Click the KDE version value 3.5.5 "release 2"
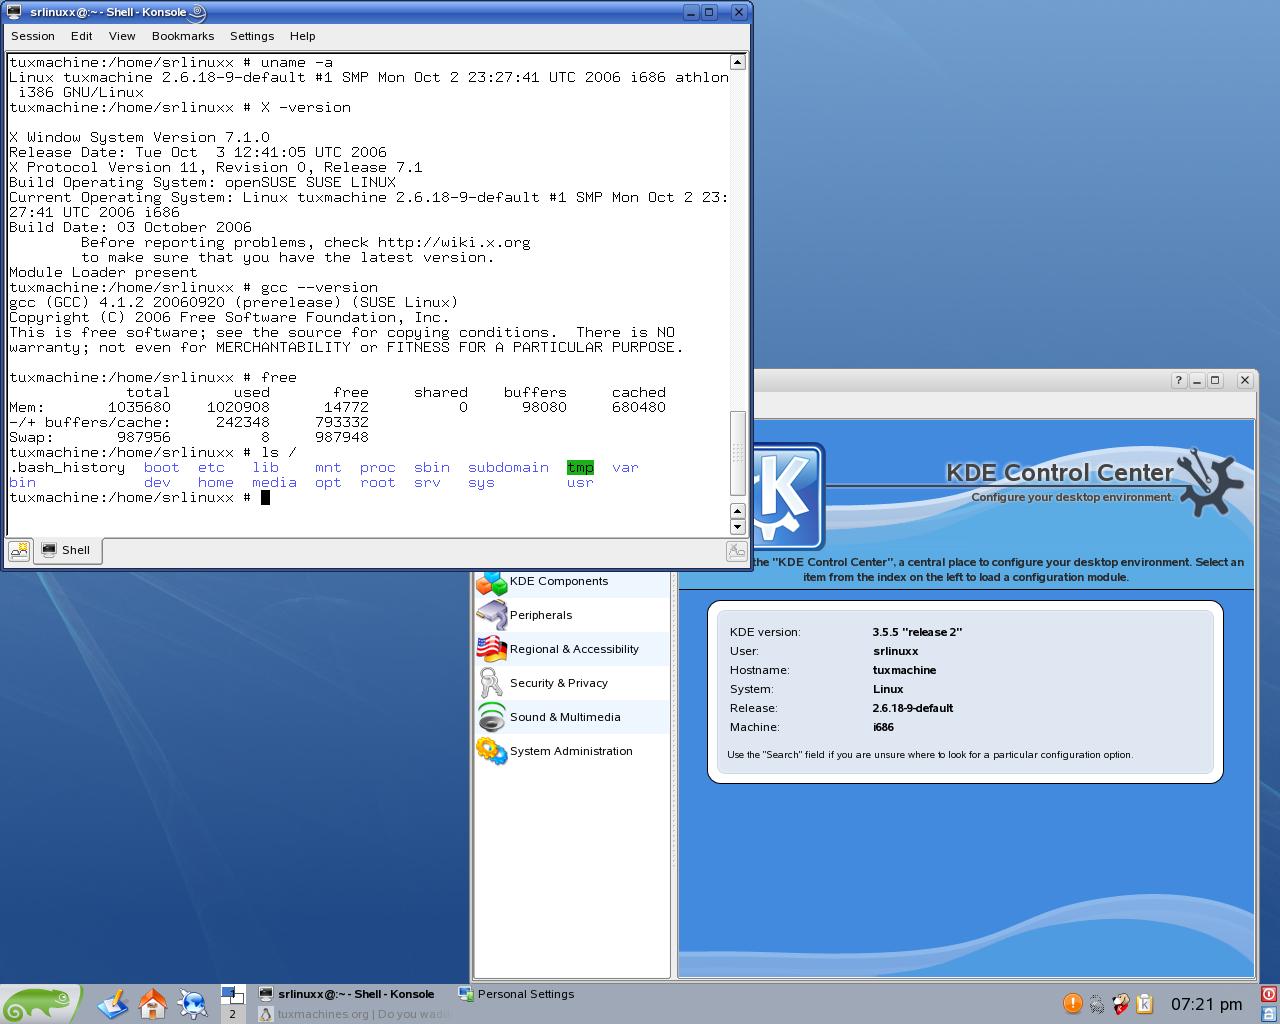Screen dimensions: 1280x1024 coord(917,632)
